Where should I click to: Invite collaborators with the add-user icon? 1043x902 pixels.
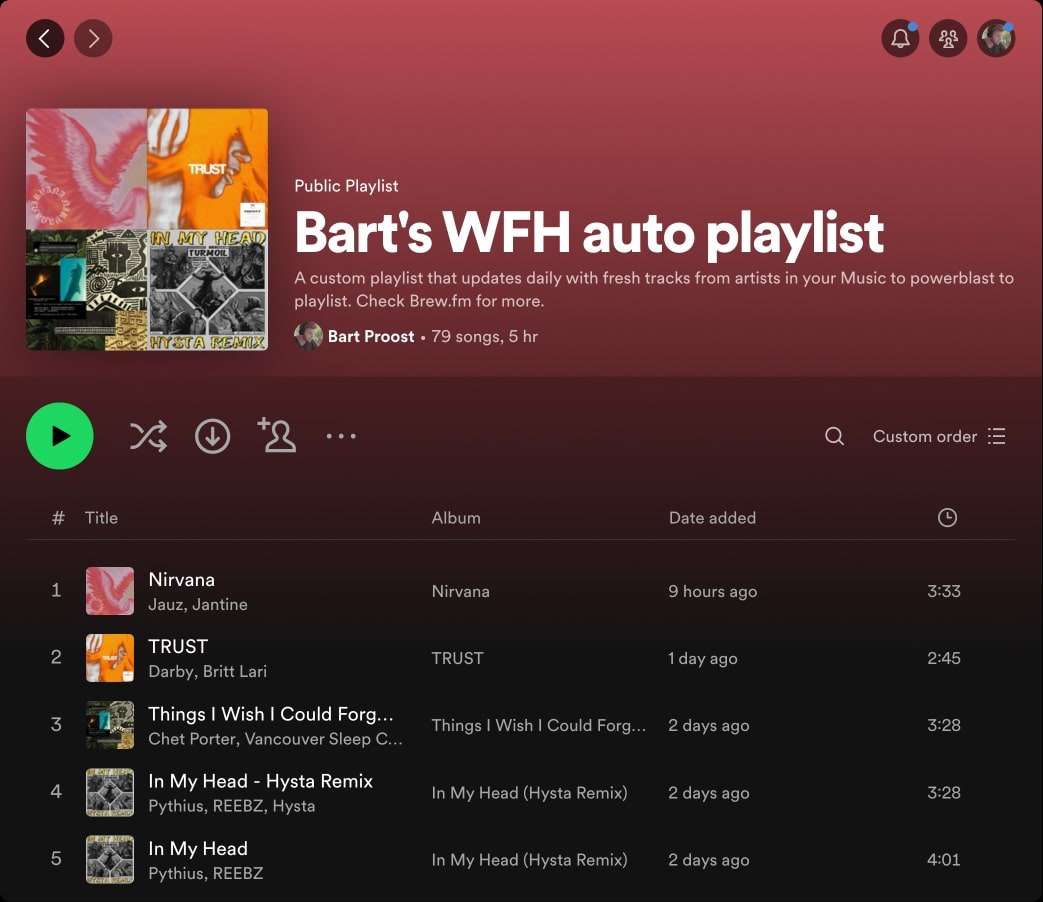[x=277, y=435]
